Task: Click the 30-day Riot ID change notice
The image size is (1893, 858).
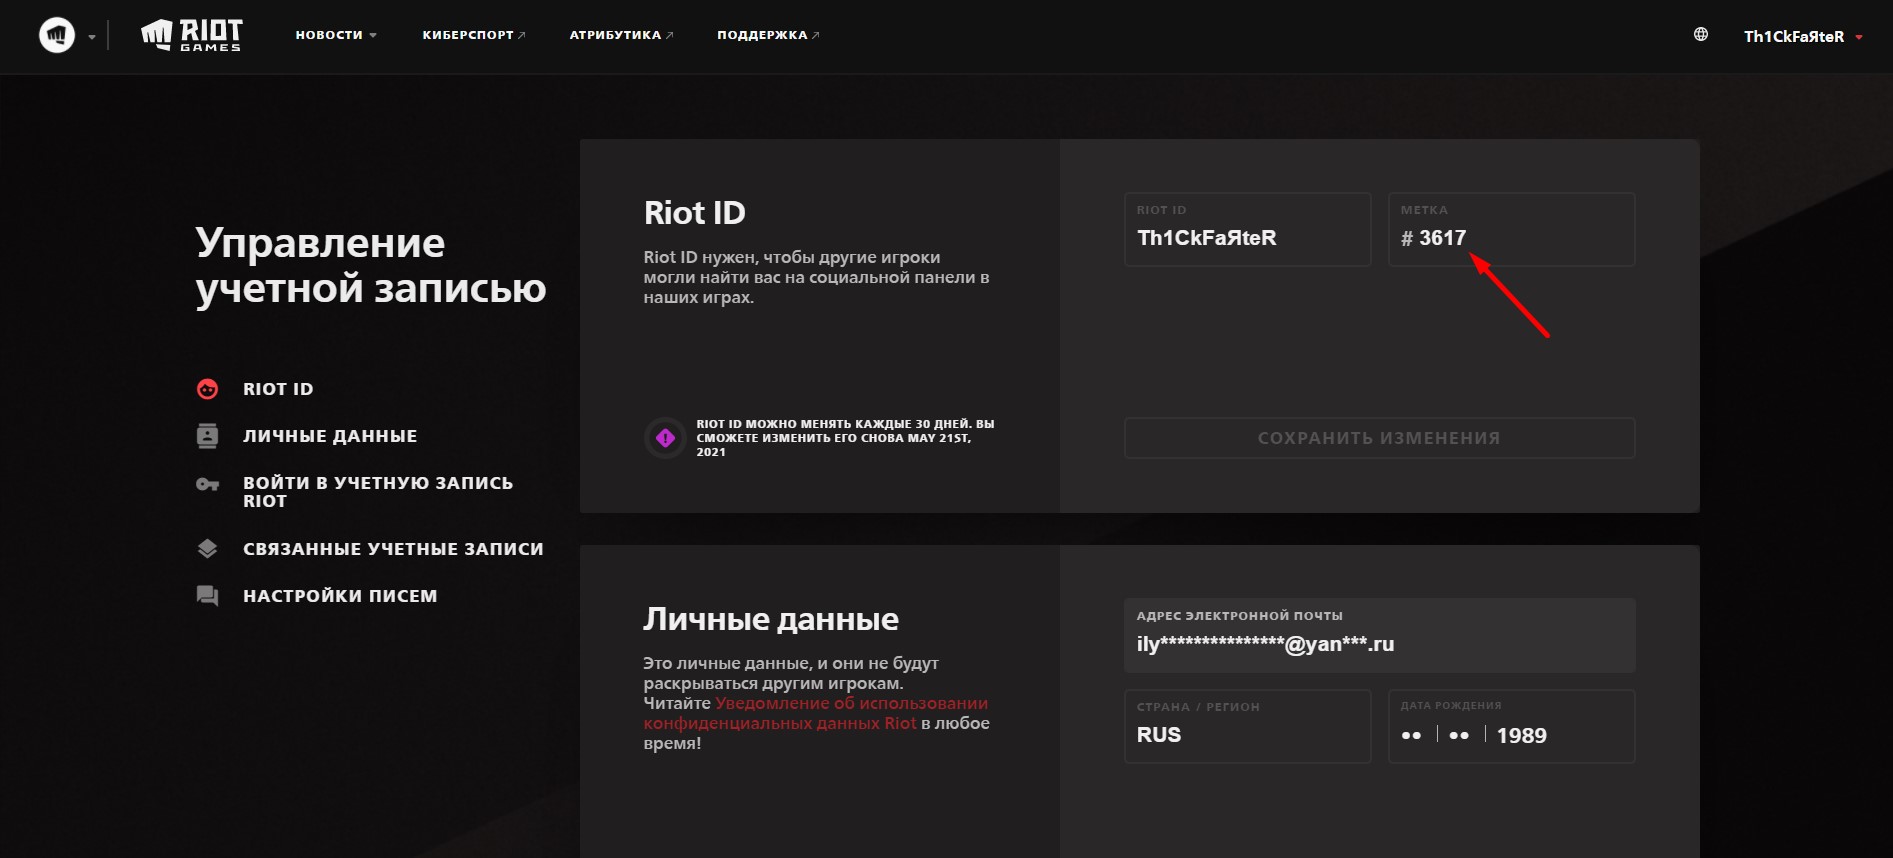Action: (845, 438)
